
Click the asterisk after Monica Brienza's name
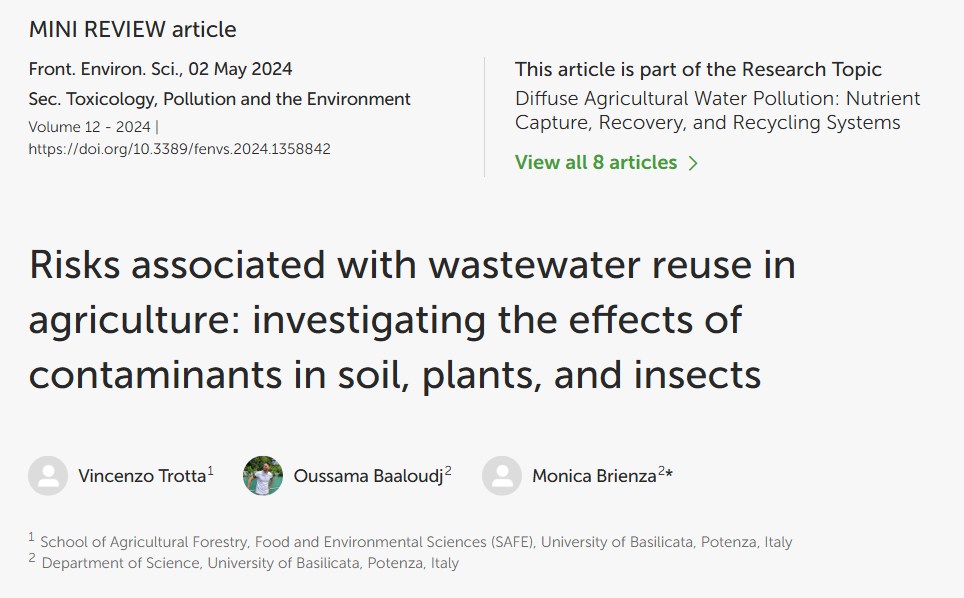coord(670,474)
